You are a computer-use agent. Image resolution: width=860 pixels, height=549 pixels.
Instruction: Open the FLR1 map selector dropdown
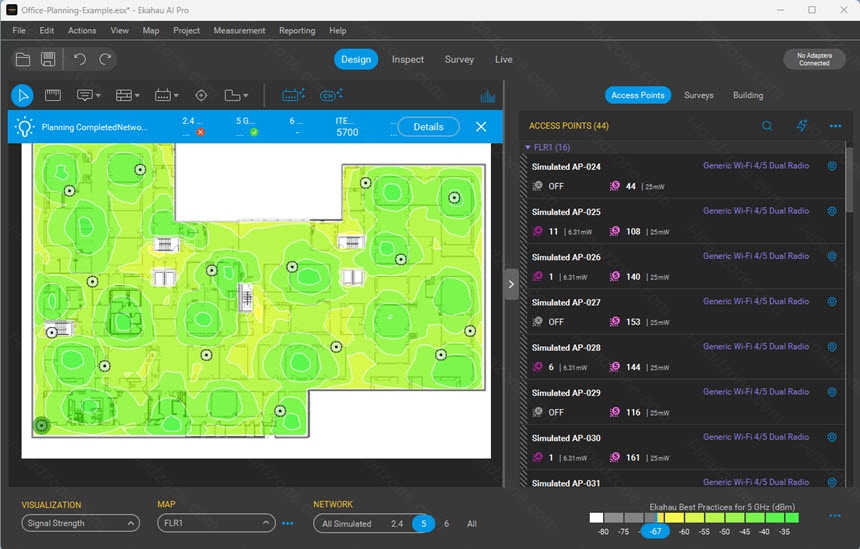[x=216, y=523]
